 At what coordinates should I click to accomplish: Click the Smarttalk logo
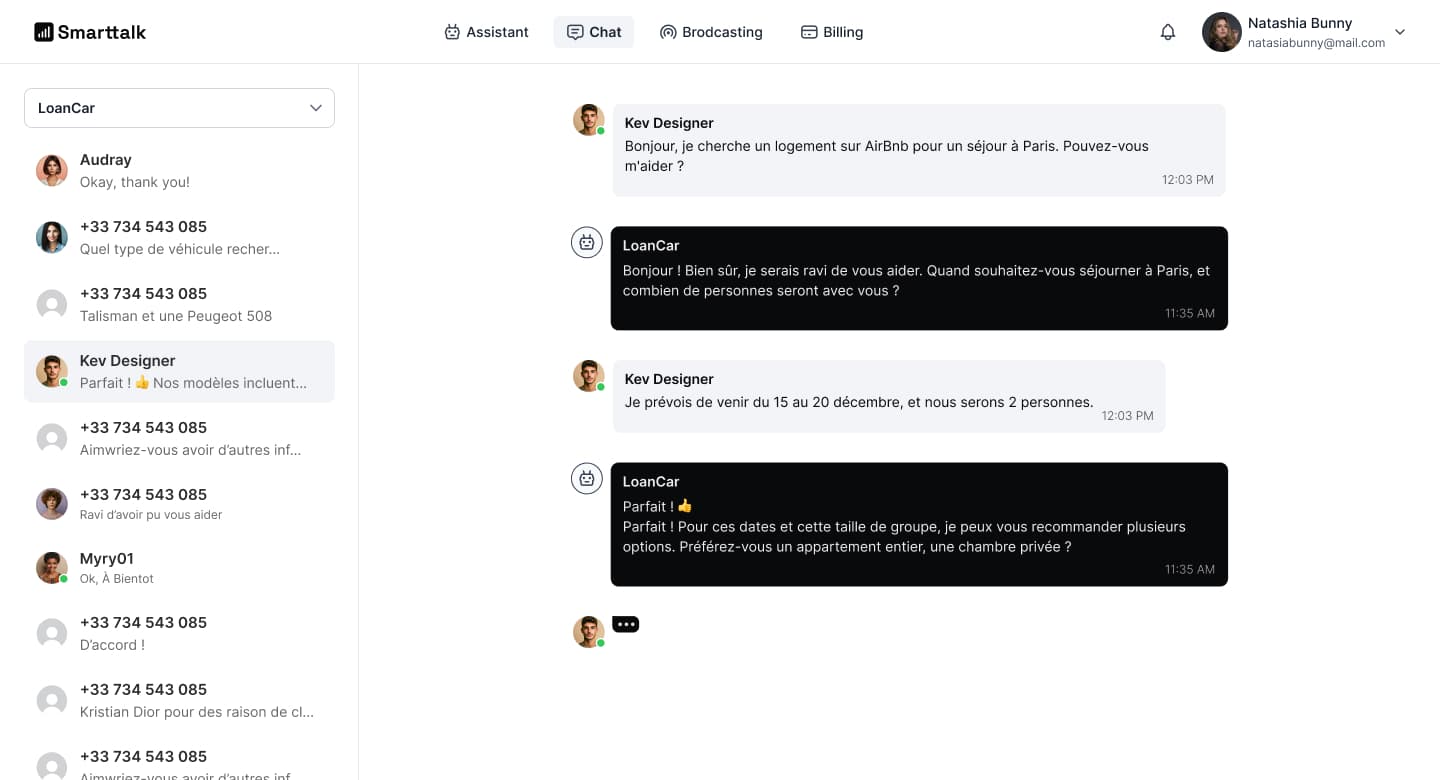point(89,31)
